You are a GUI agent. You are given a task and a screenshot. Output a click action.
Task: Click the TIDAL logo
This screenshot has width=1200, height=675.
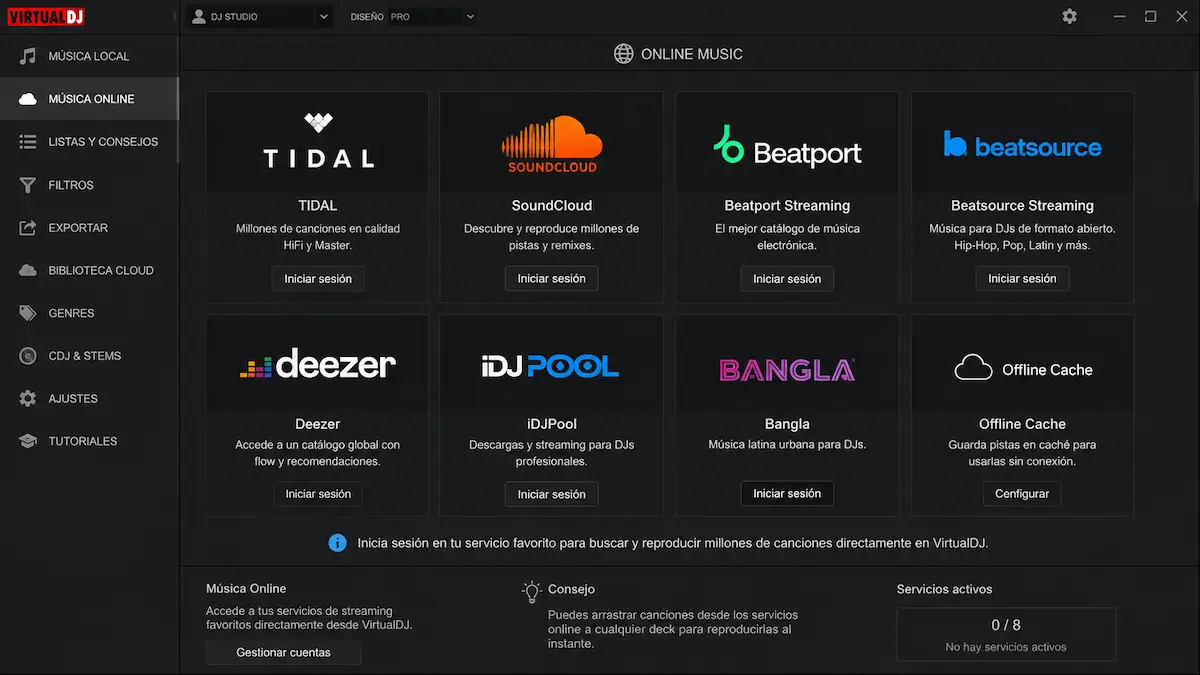point(318,141)
